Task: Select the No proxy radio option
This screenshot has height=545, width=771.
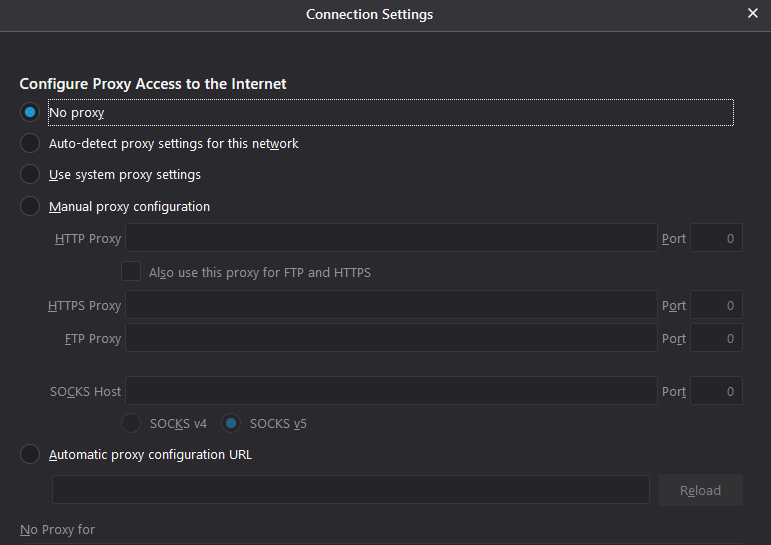Action: (30, 112)
